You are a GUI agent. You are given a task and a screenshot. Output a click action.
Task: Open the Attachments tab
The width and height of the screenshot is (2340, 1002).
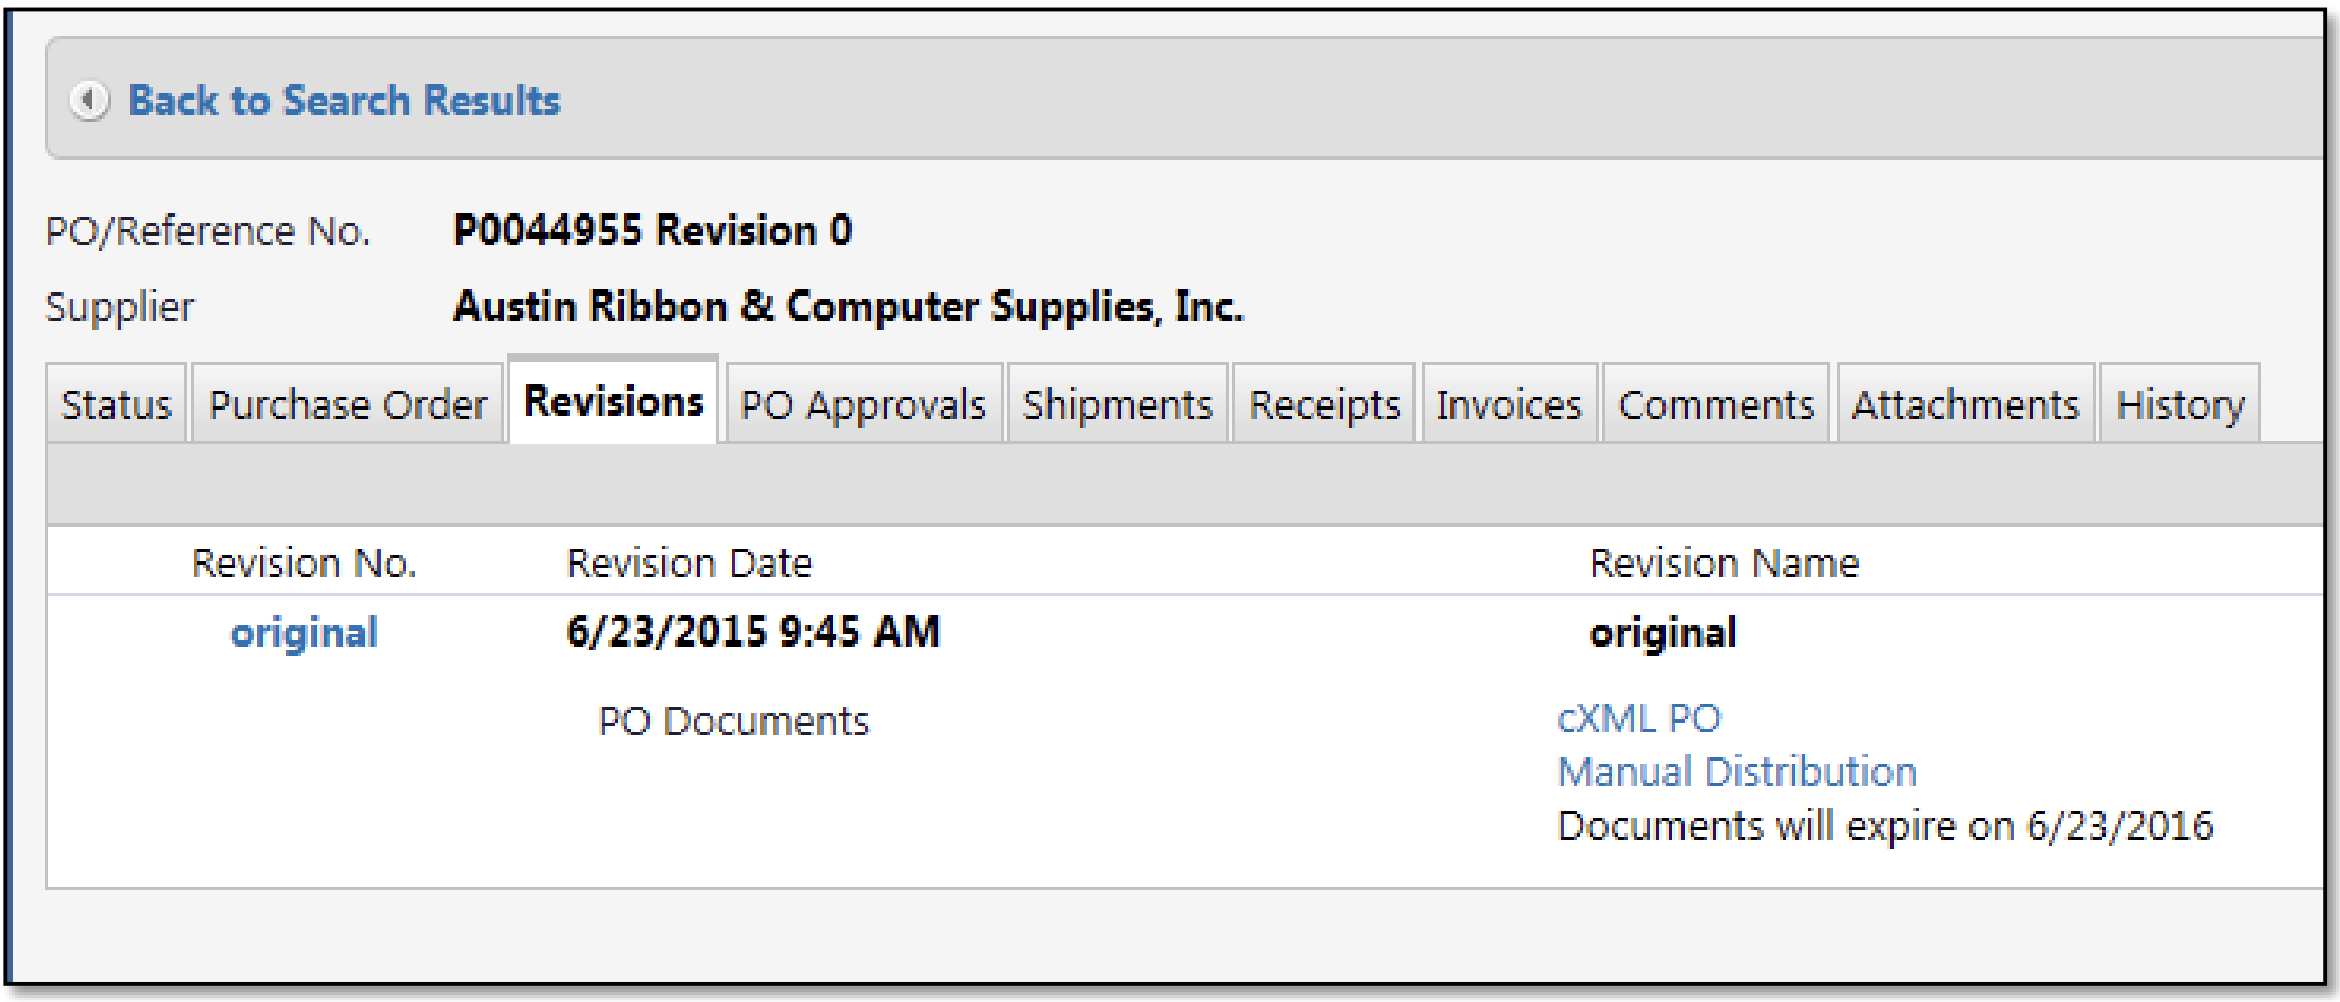[1965, 405]
